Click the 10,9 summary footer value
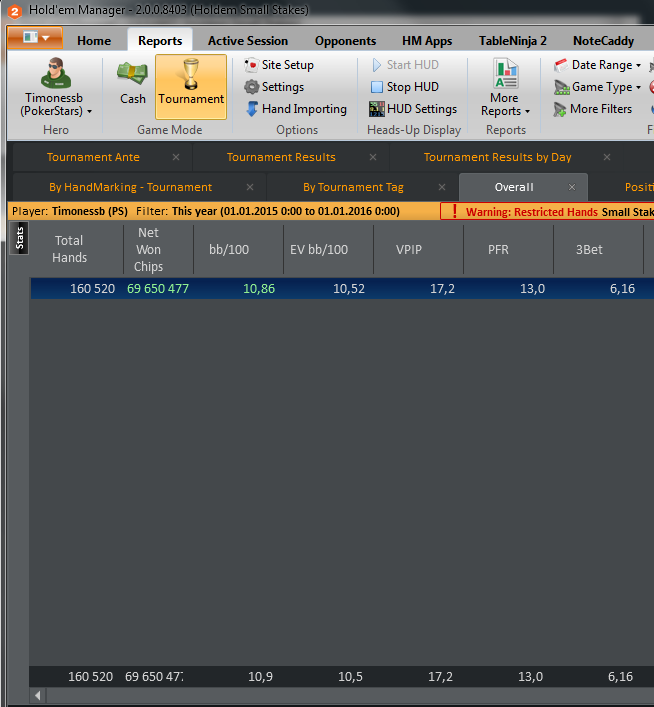Screen dimensions: 654x707 tap(260, 676)
